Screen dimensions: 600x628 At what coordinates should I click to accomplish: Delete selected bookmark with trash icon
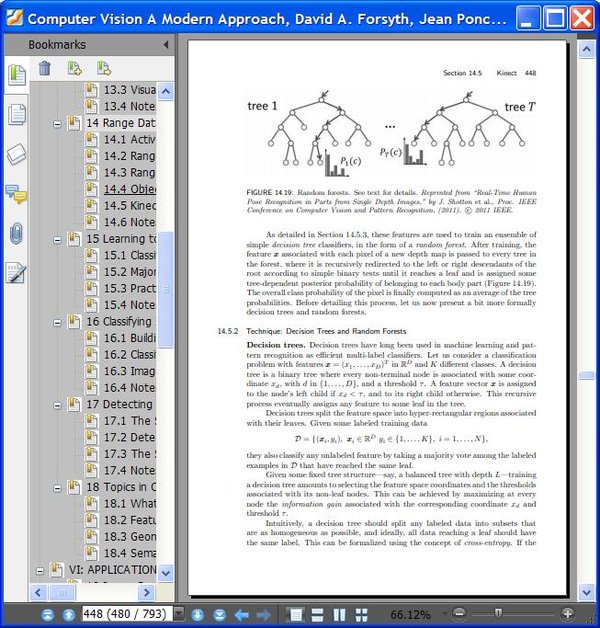(x=44, y=68)
